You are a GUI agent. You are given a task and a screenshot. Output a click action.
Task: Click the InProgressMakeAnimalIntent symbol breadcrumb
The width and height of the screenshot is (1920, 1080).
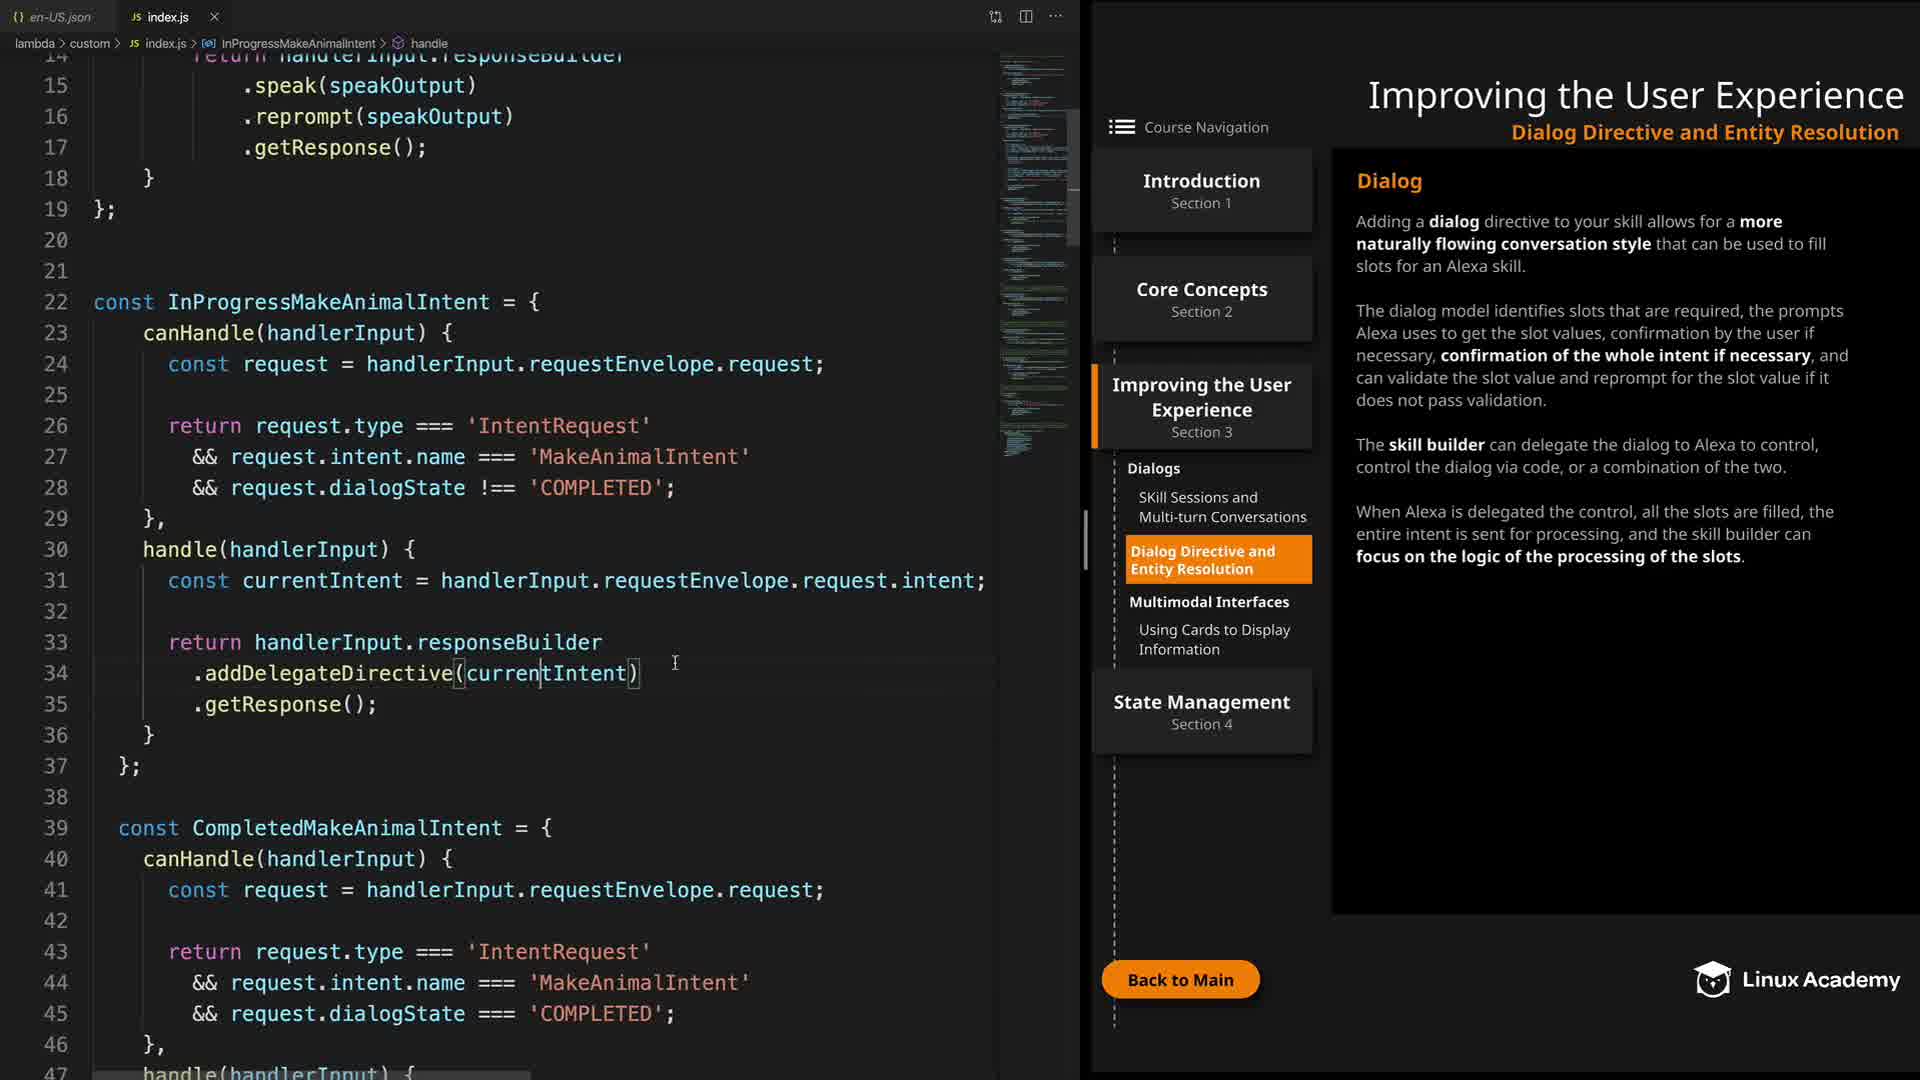coord(298,43)
